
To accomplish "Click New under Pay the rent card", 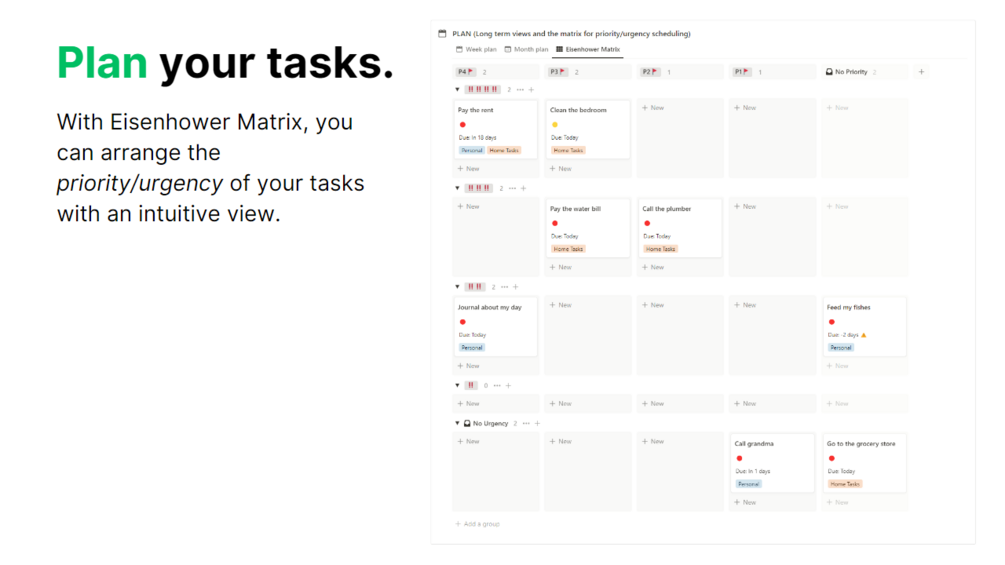I will [469, 168].
